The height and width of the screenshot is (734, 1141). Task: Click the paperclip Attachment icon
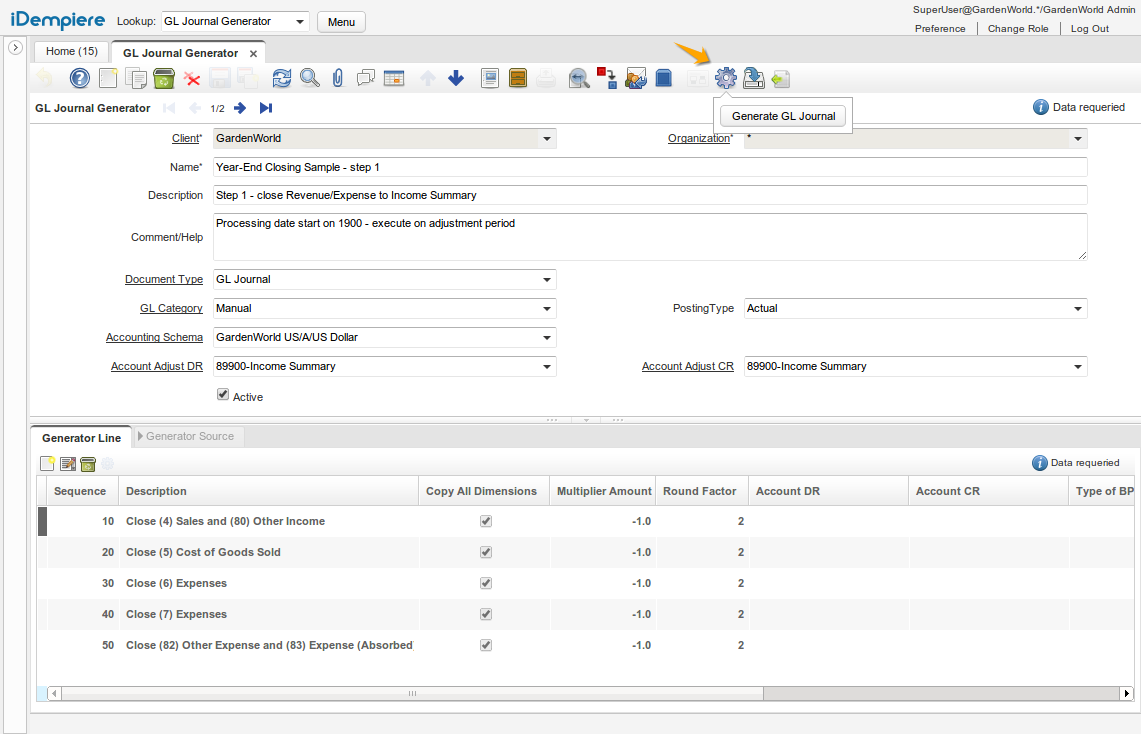click(x=338, y=78)
